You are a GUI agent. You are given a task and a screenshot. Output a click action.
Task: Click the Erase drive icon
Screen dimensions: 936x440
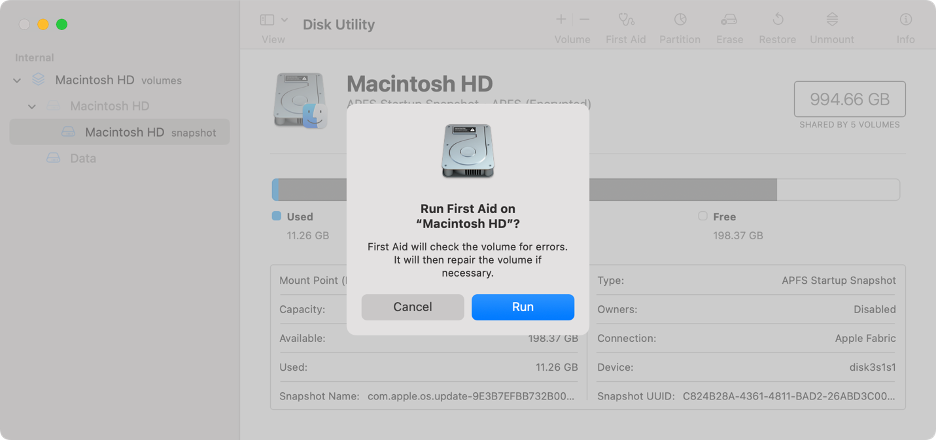(729, 20)
